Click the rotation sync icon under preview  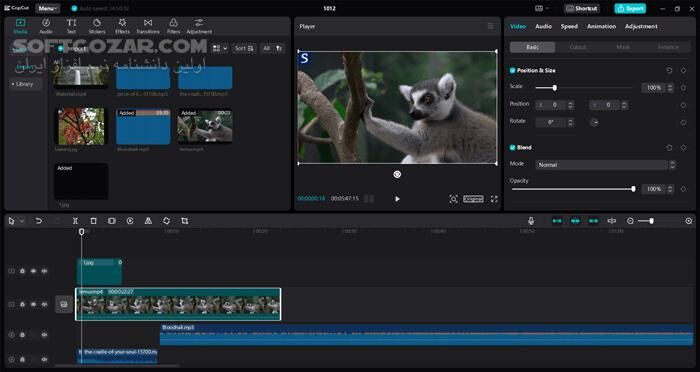click(397, 174)
